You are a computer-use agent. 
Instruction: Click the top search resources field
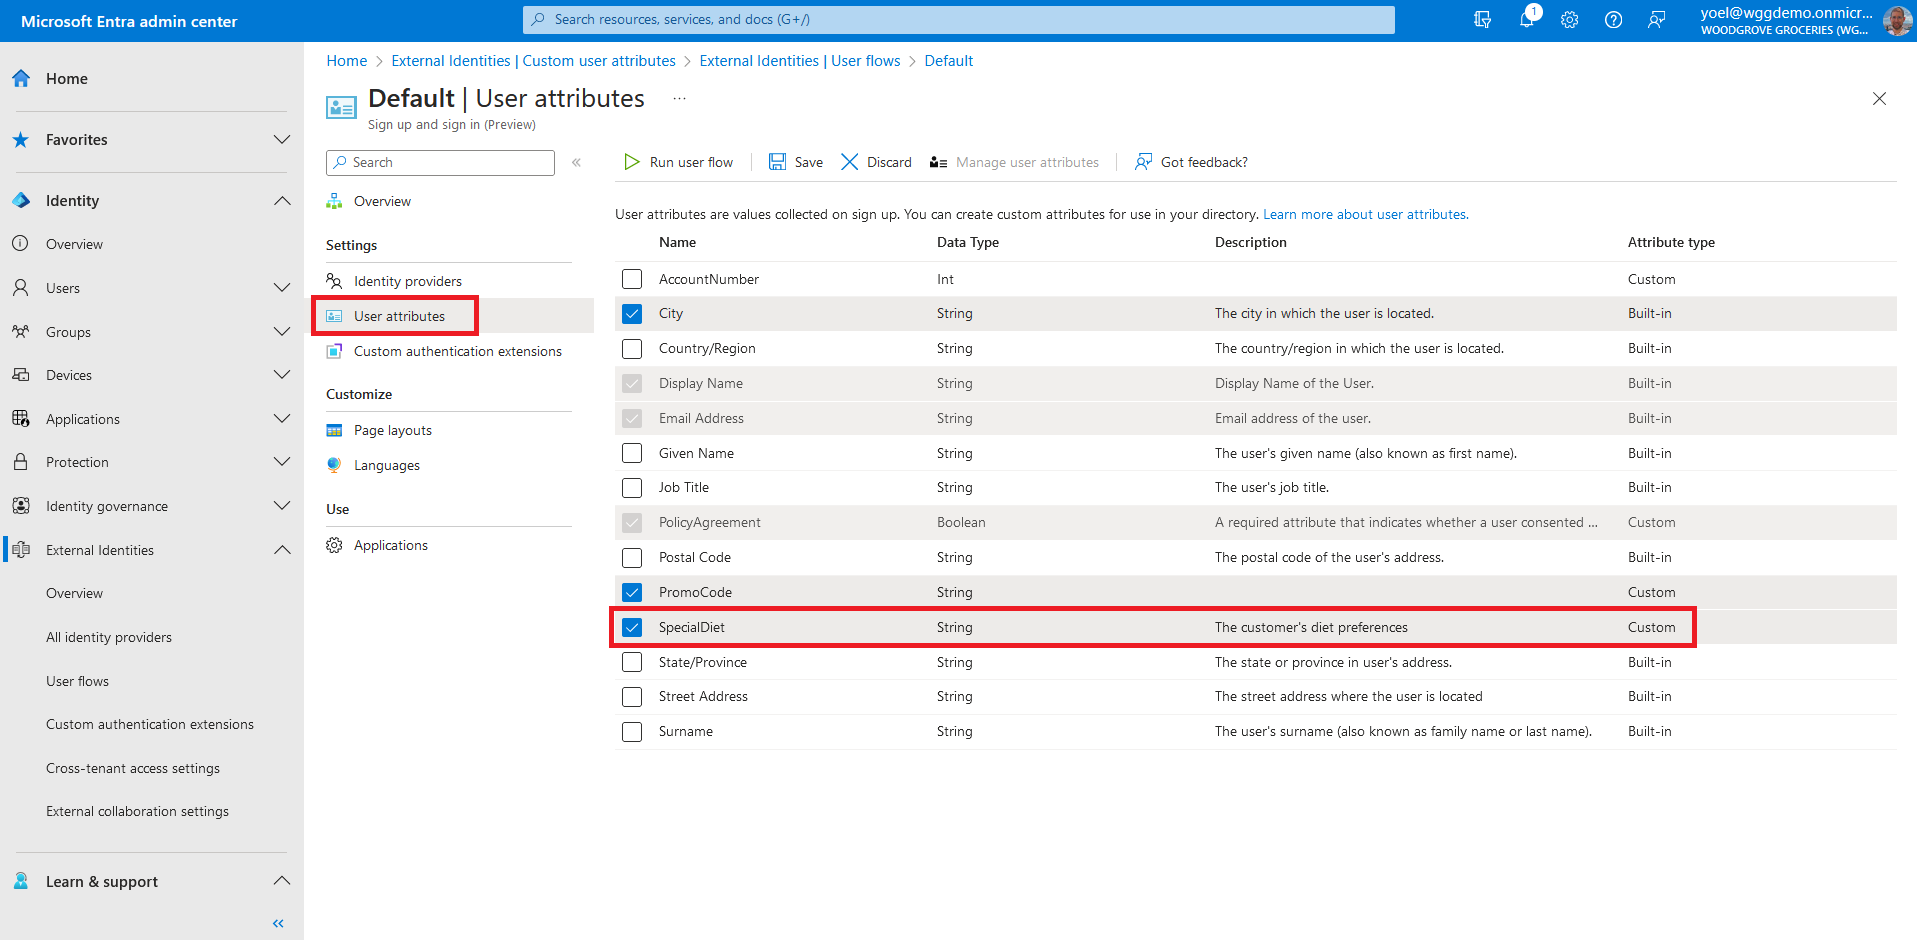(x=958, y=20)
